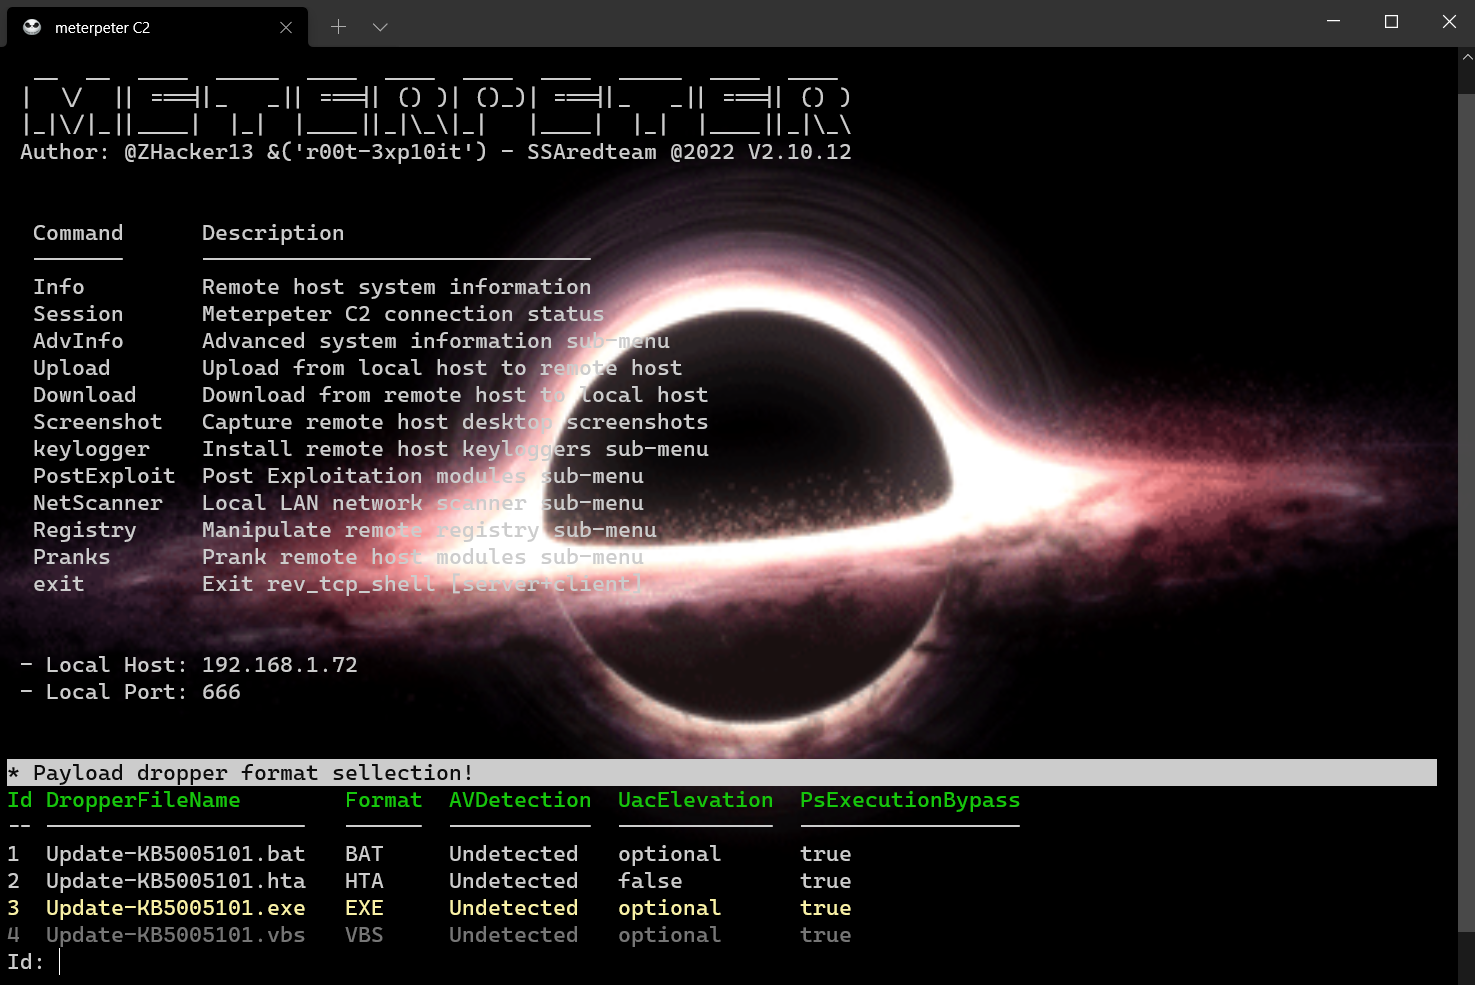Click 'Prank remote host modules sub-menu' description
Screen dimensions: 1475x985
423,557
